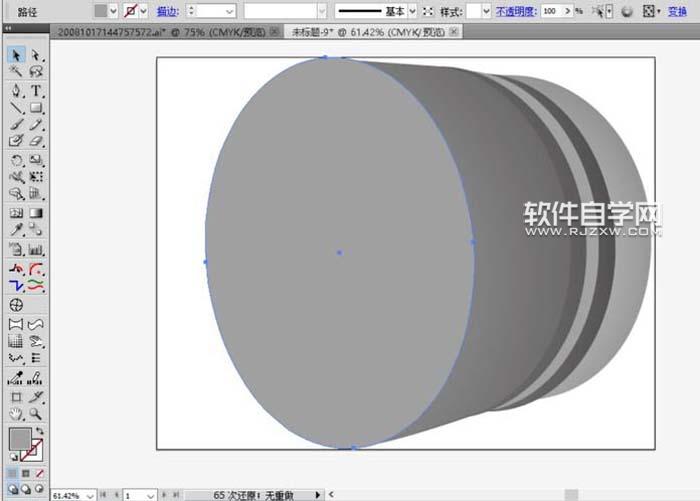This screenshot has width=700, height=501.
Task: Set fill mode to None
Action: 39,473
